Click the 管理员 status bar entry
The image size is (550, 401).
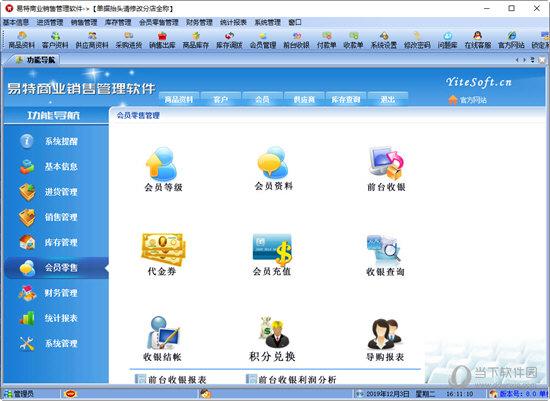[20, 394]
